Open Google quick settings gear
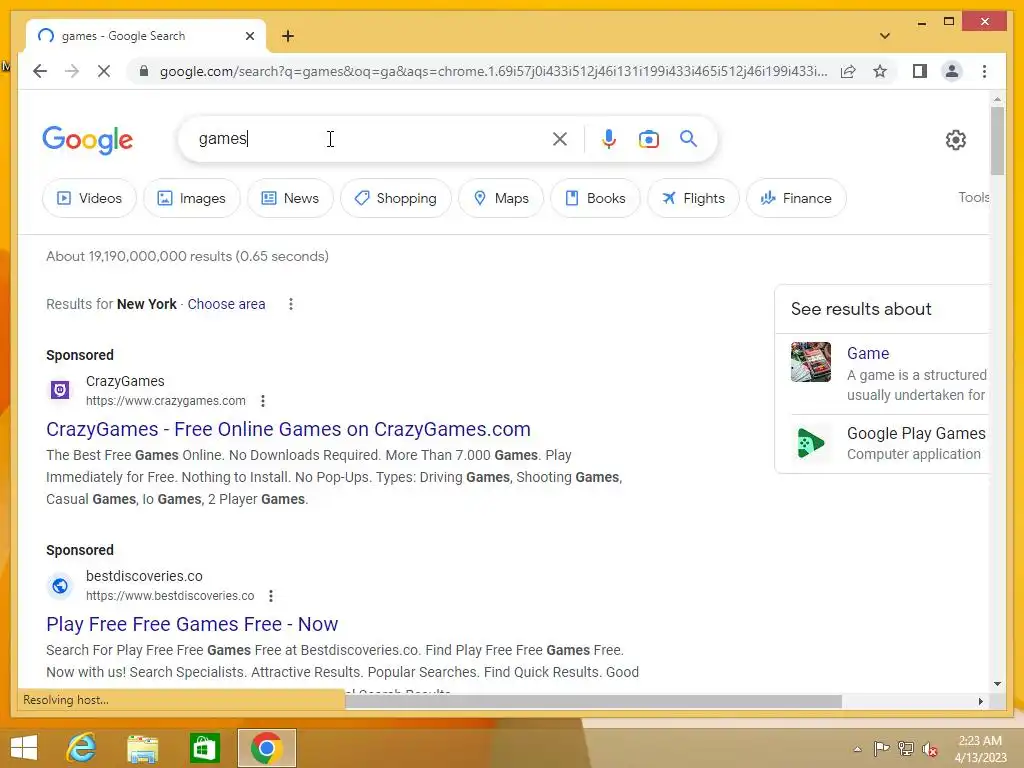Viewport: 1024px width, 768px height. point(955,140)
